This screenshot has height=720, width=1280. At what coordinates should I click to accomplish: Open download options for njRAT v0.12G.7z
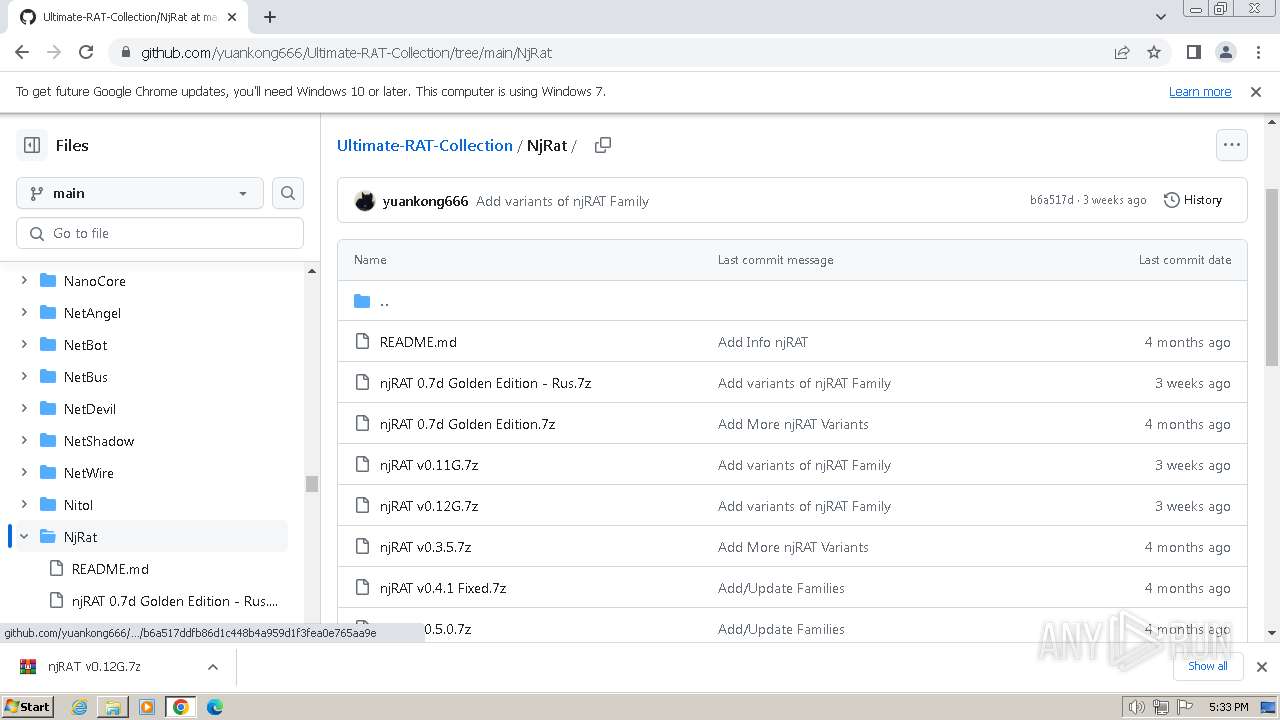coord(212,667)
